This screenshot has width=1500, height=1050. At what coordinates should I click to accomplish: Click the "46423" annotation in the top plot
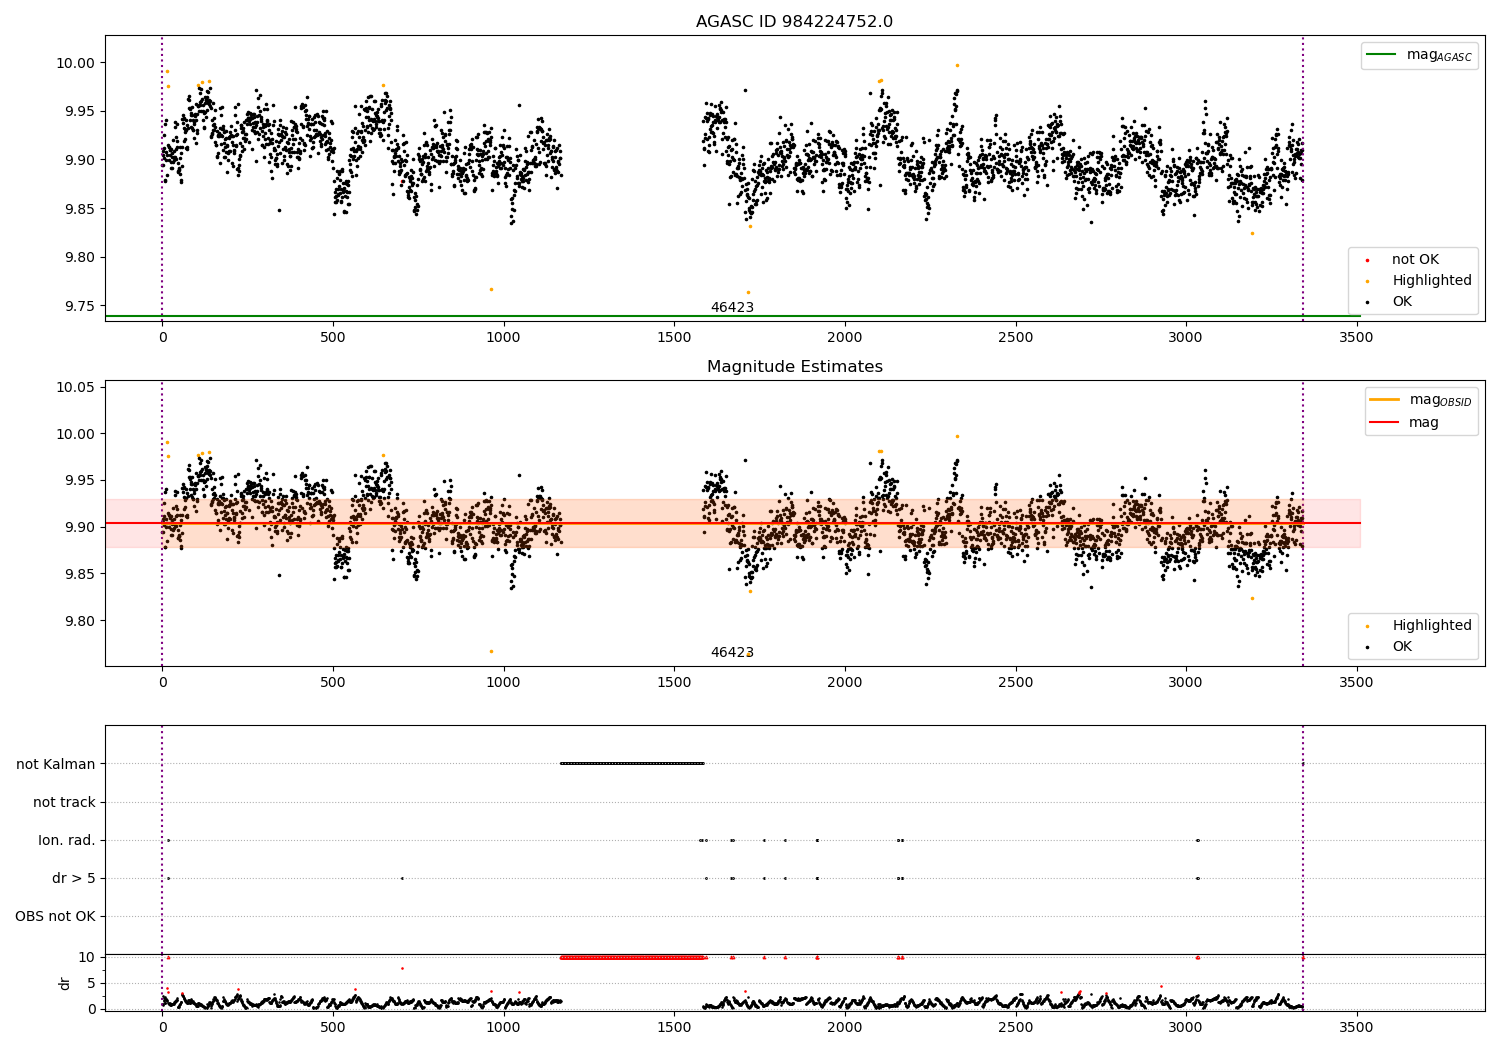pos(732,307)
